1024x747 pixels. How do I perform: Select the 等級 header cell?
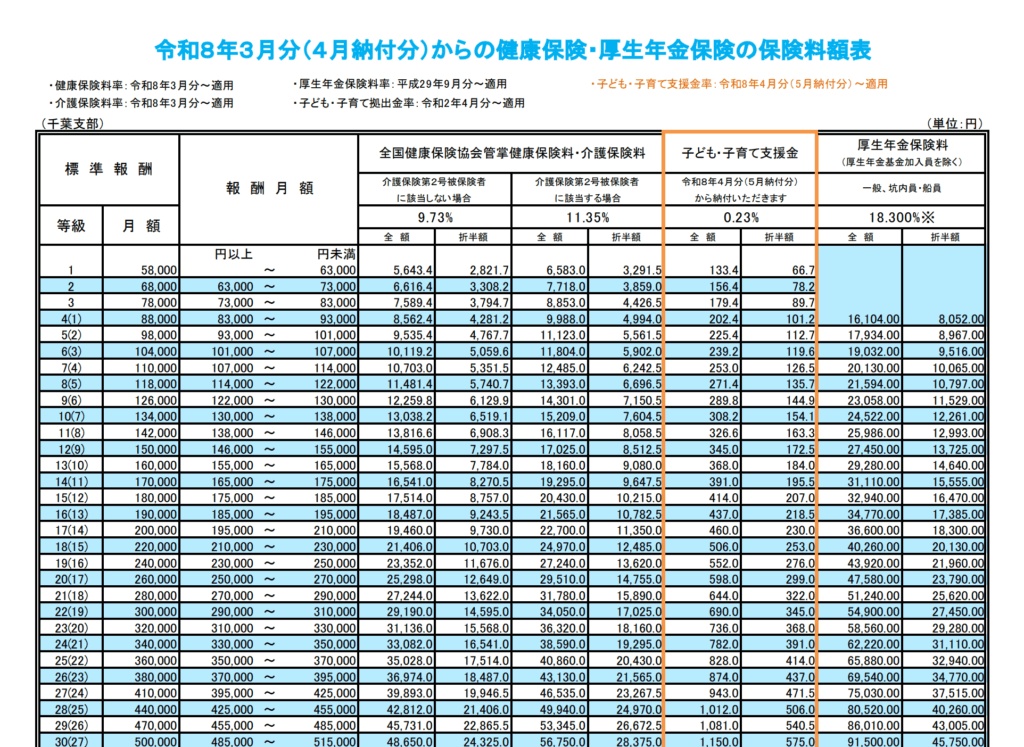click(70, 226)
